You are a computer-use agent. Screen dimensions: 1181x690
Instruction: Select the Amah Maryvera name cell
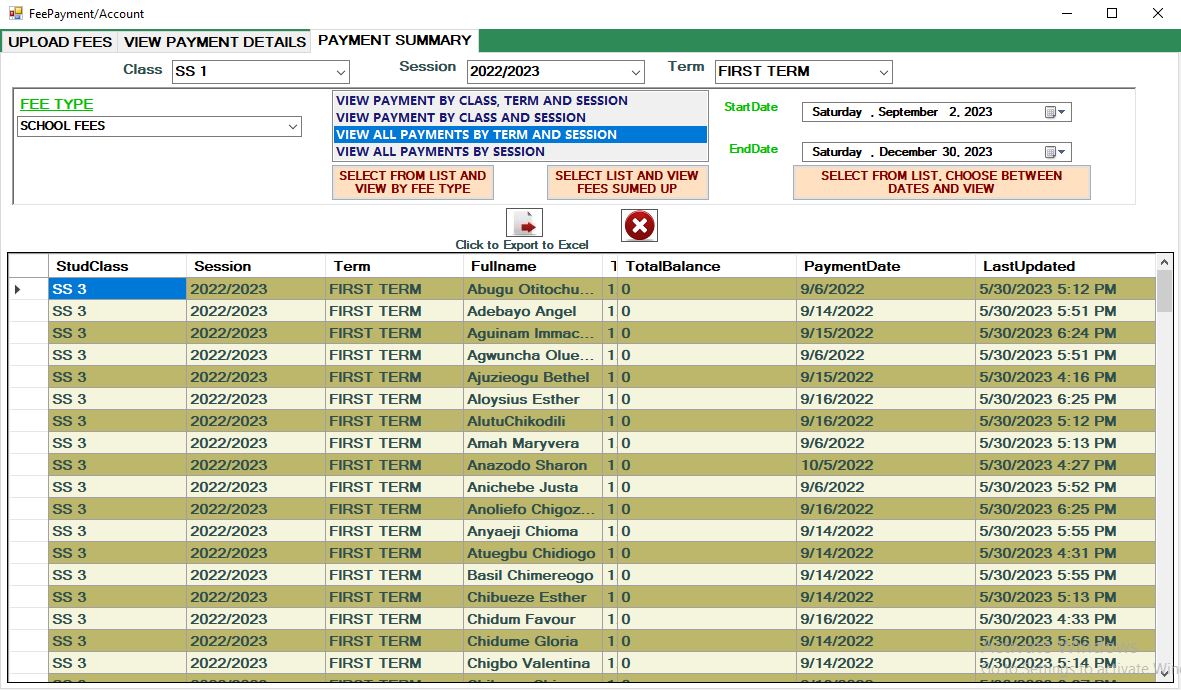click(x=533, y=443)
